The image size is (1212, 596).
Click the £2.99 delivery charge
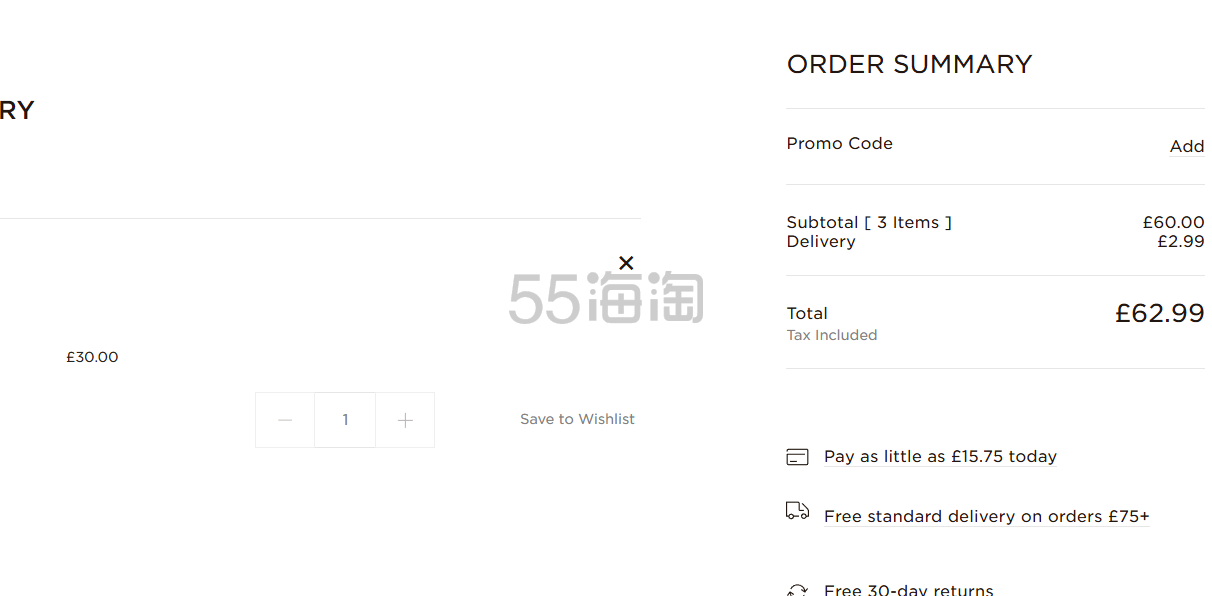tap(1181, 241)
